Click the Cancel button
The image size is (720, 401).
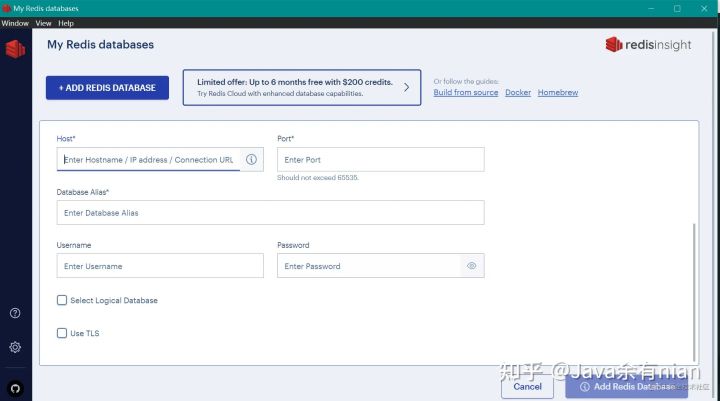tap(528, 387)
